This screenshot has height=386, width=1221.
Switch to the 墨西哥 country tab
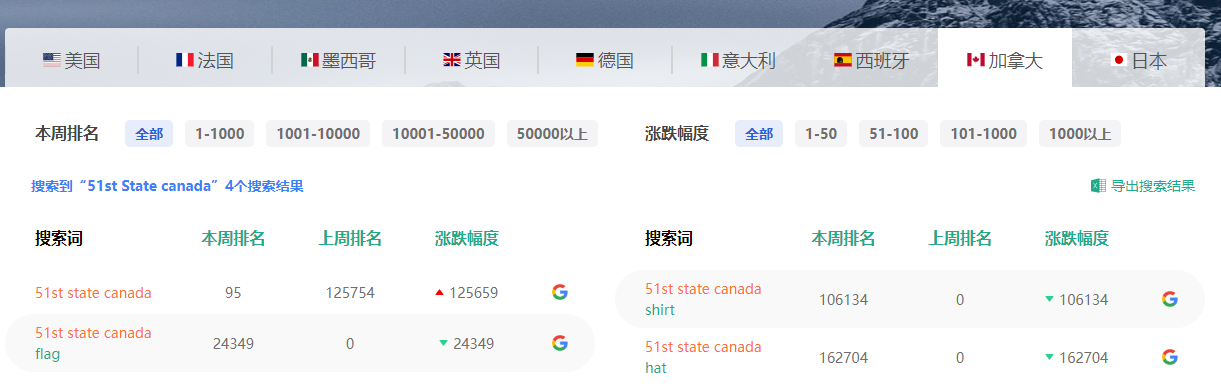[x=338, y=60]
